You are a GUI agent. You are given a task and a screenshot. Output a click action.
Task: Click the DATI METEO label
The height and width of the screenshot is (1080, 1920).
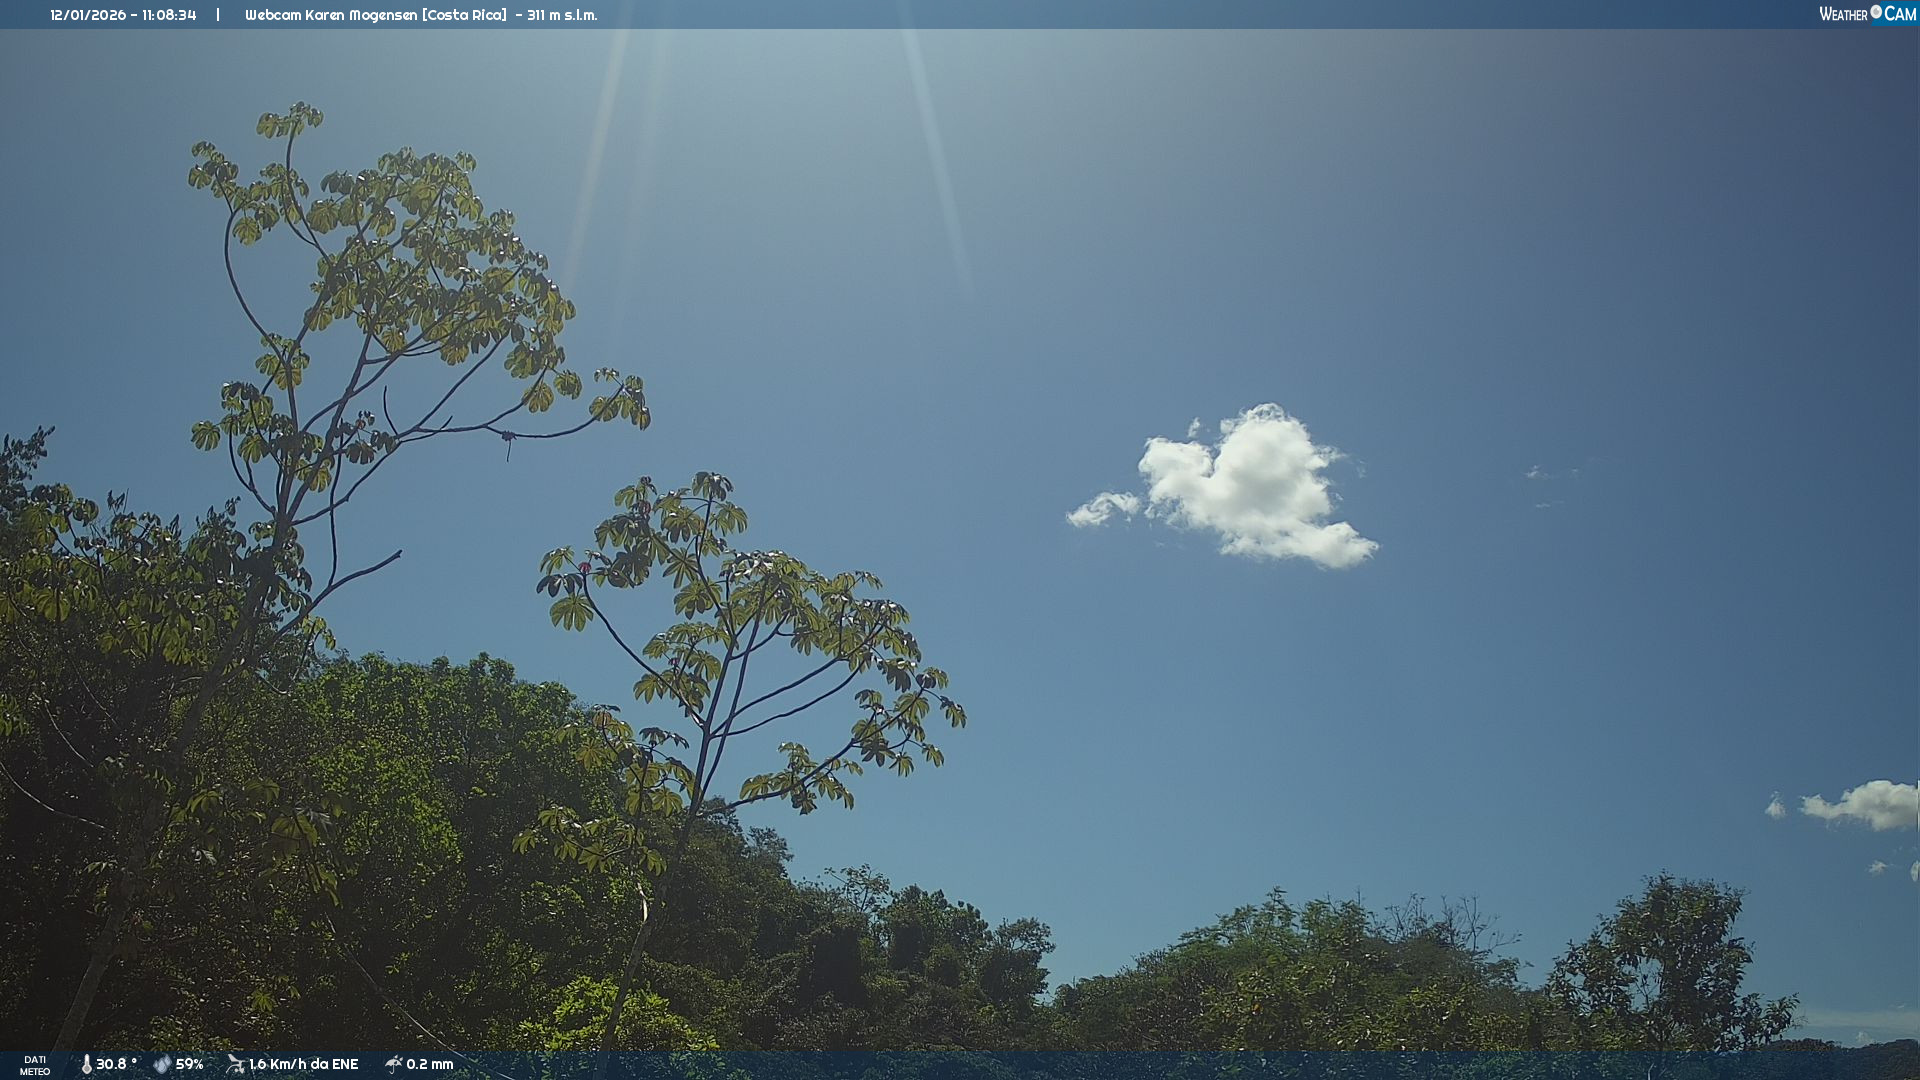click(35, 1066)
